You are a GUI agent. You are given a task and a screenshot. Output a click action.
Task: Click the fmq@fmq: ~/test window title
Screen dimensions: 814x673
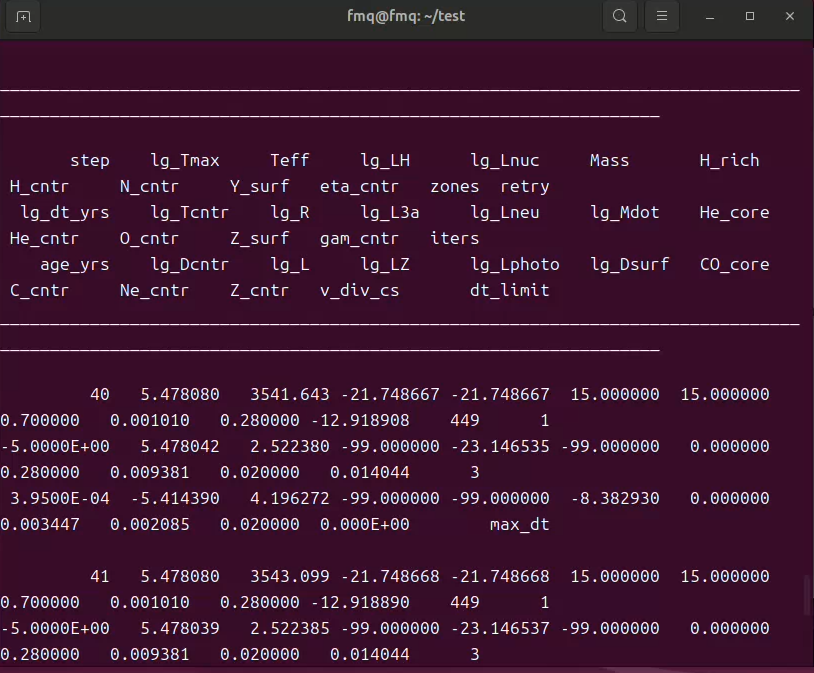click(406, 16)
